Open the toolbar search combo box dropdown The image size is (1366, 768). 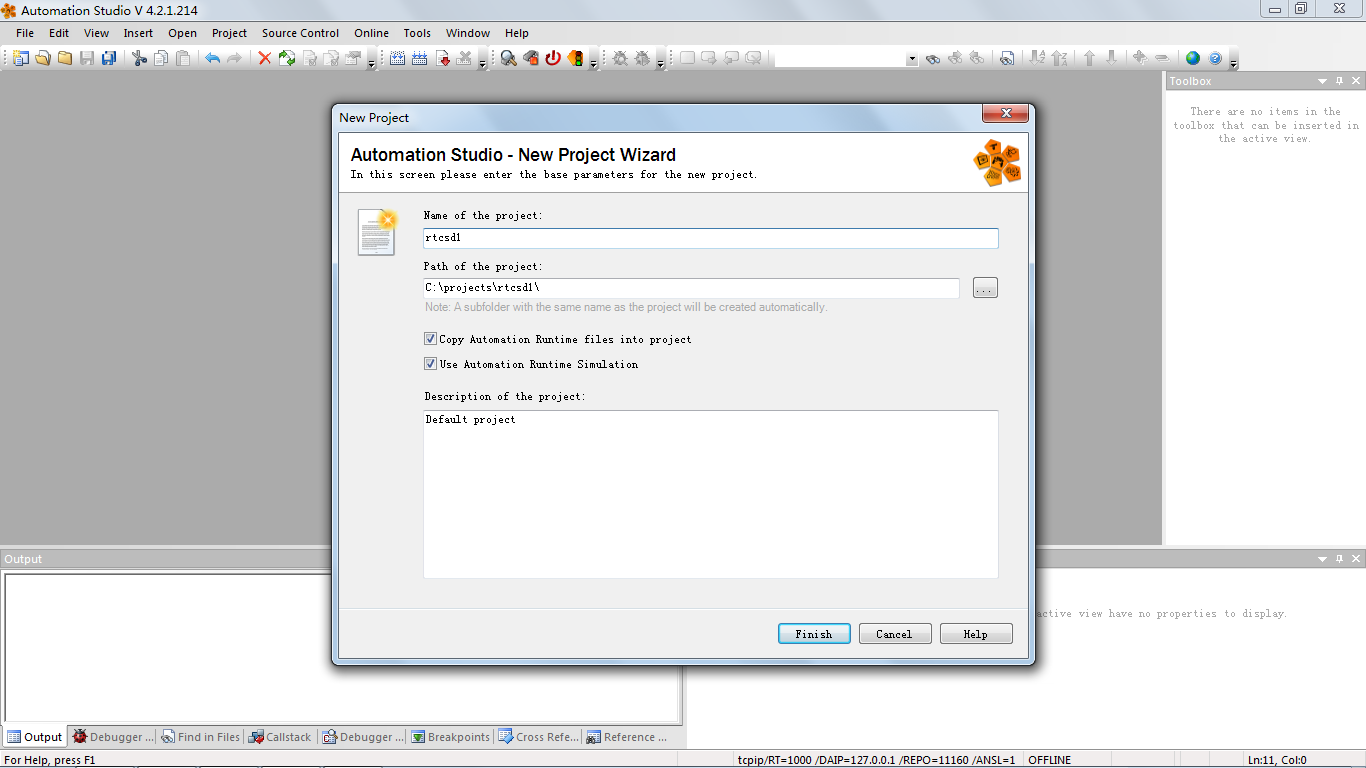point(911,59)
